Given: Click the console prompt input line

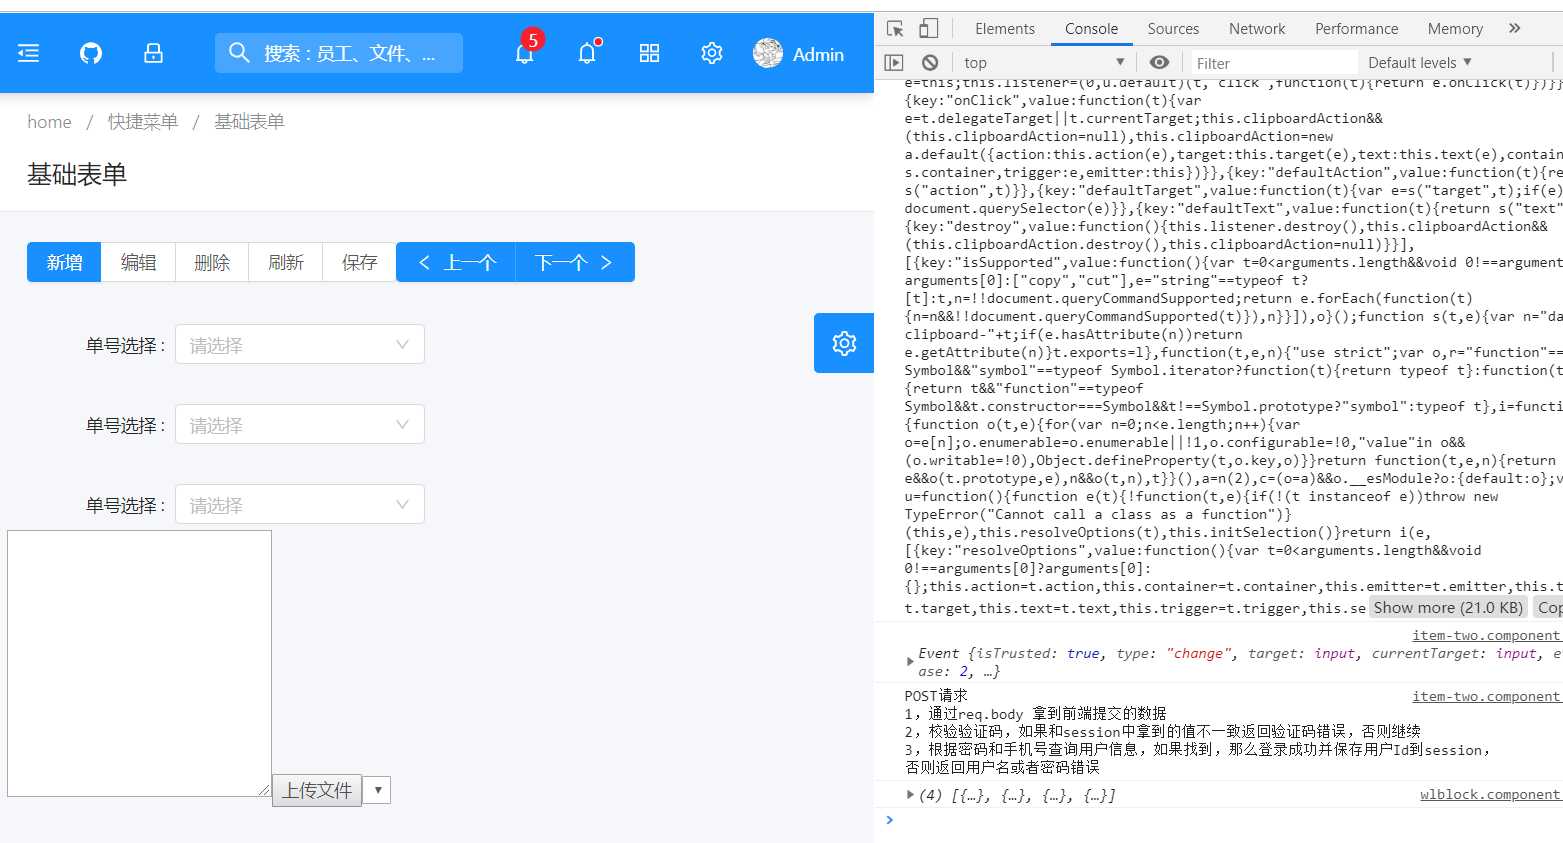Looking at the screenshot, I should (x=1230, y=820).
